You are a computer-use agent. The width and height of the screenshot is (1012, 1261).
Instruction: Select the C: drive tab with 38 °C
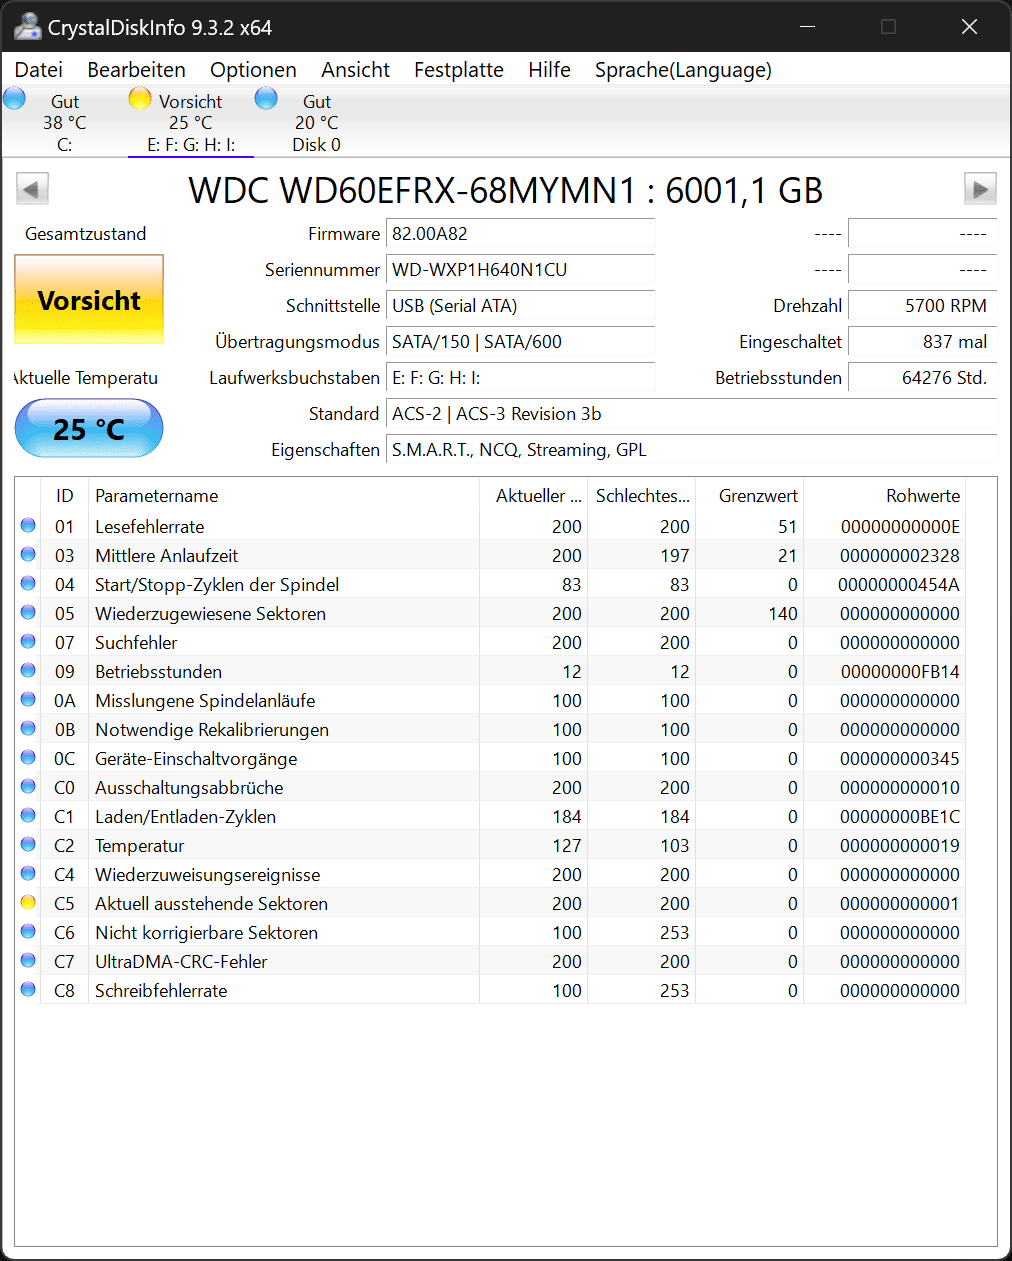64,123
